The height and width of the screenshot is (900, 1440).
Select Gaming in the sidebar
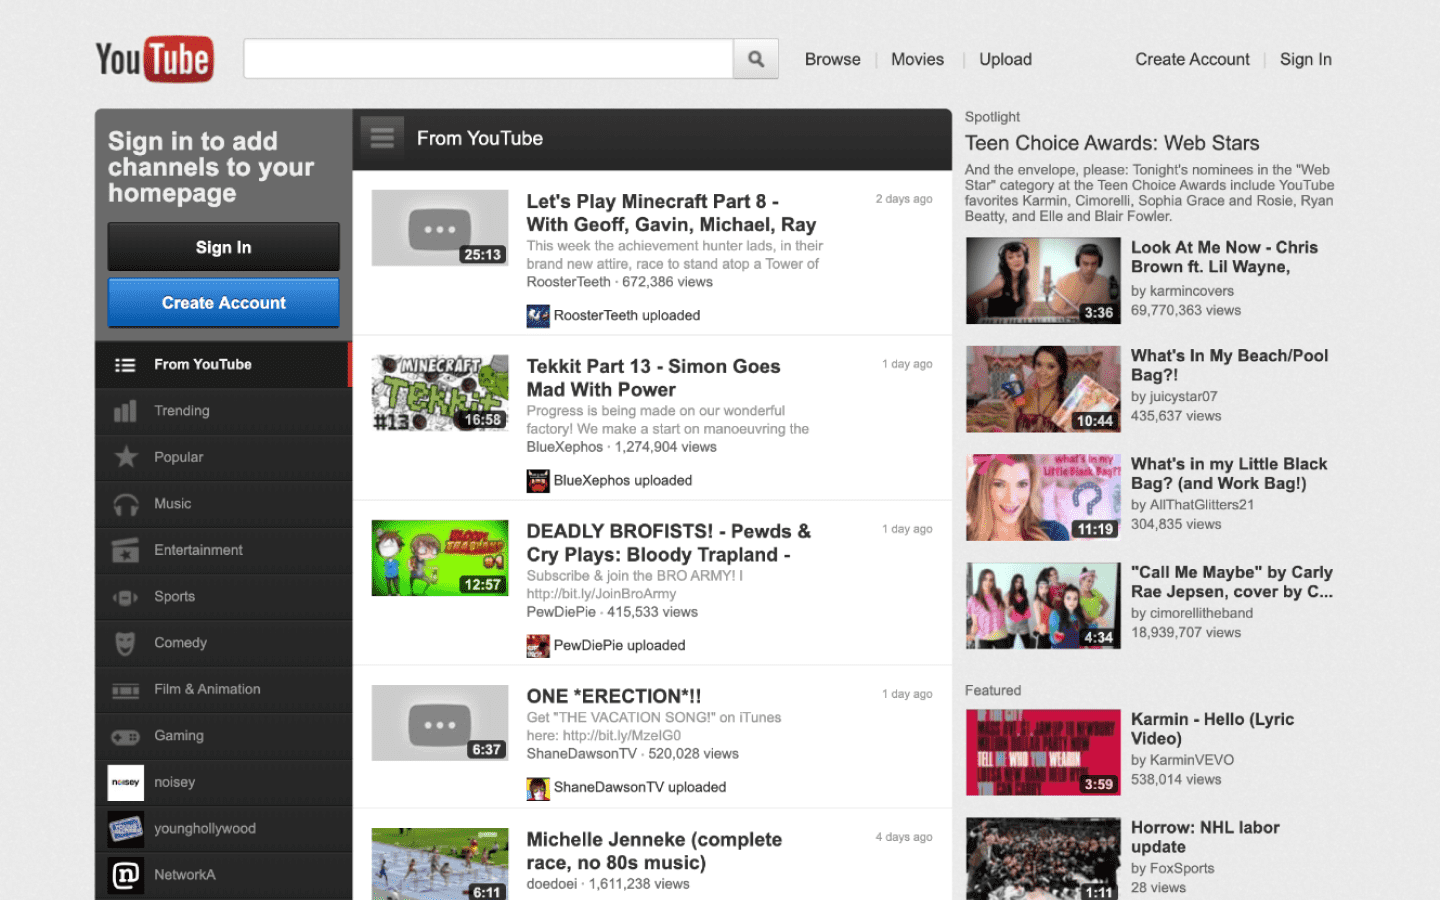[223, 736]
